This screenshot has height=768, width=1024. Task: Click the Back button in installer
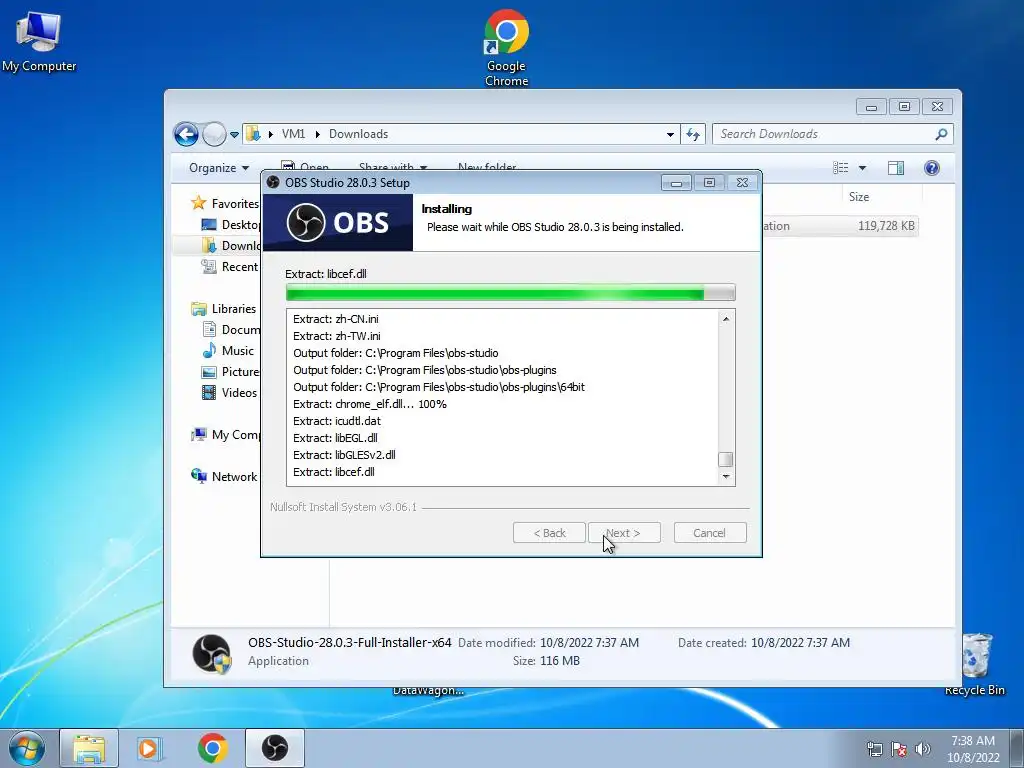coord(549,533)
